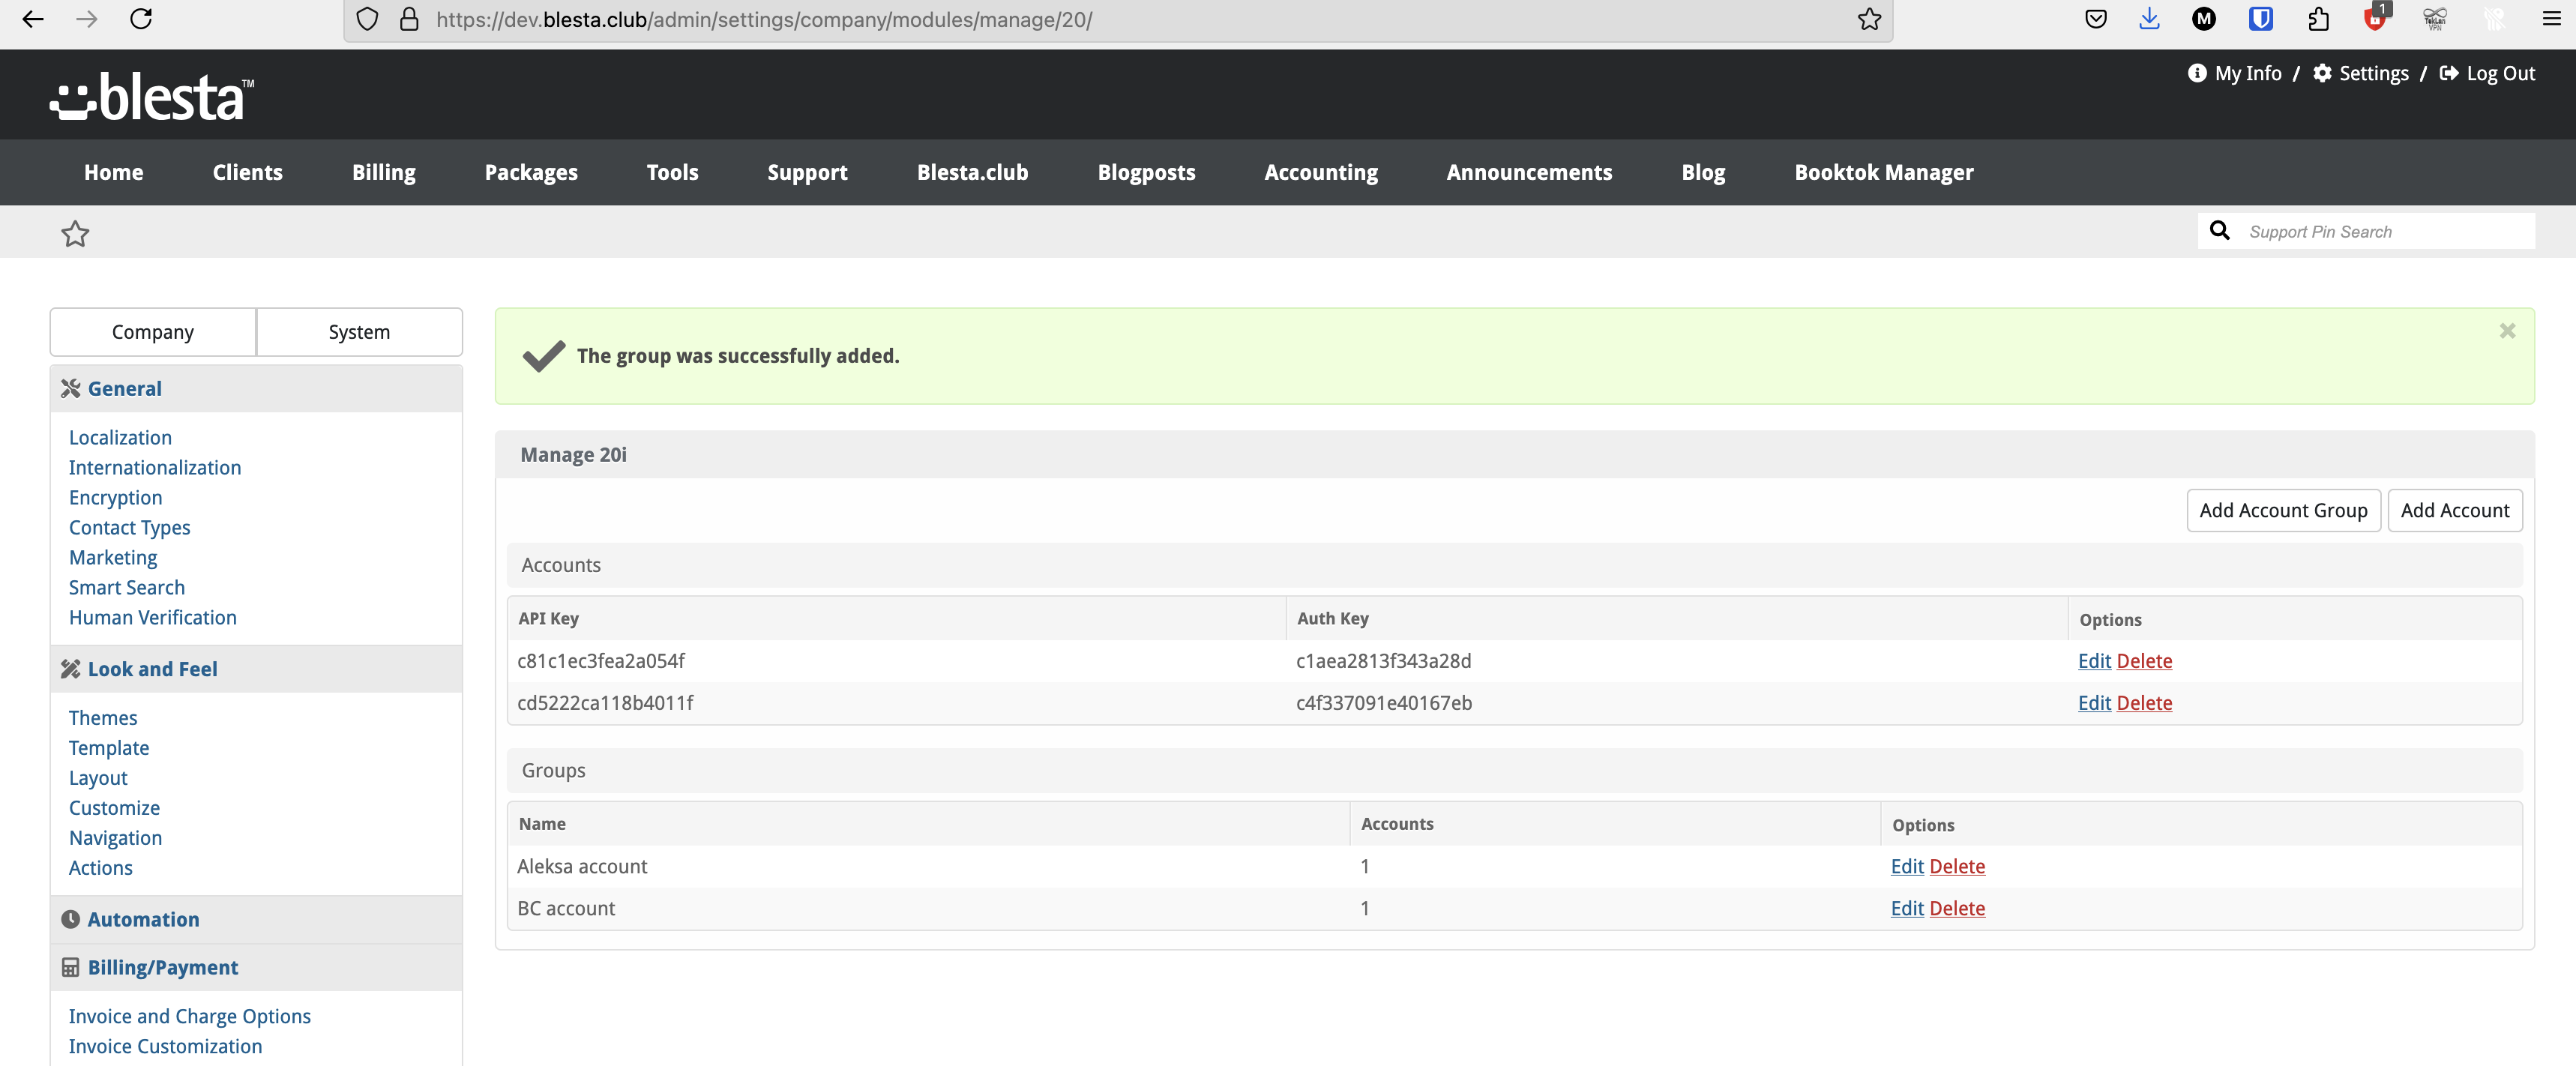Edit the cd5222ca118b4011f account

point(2094,703)
